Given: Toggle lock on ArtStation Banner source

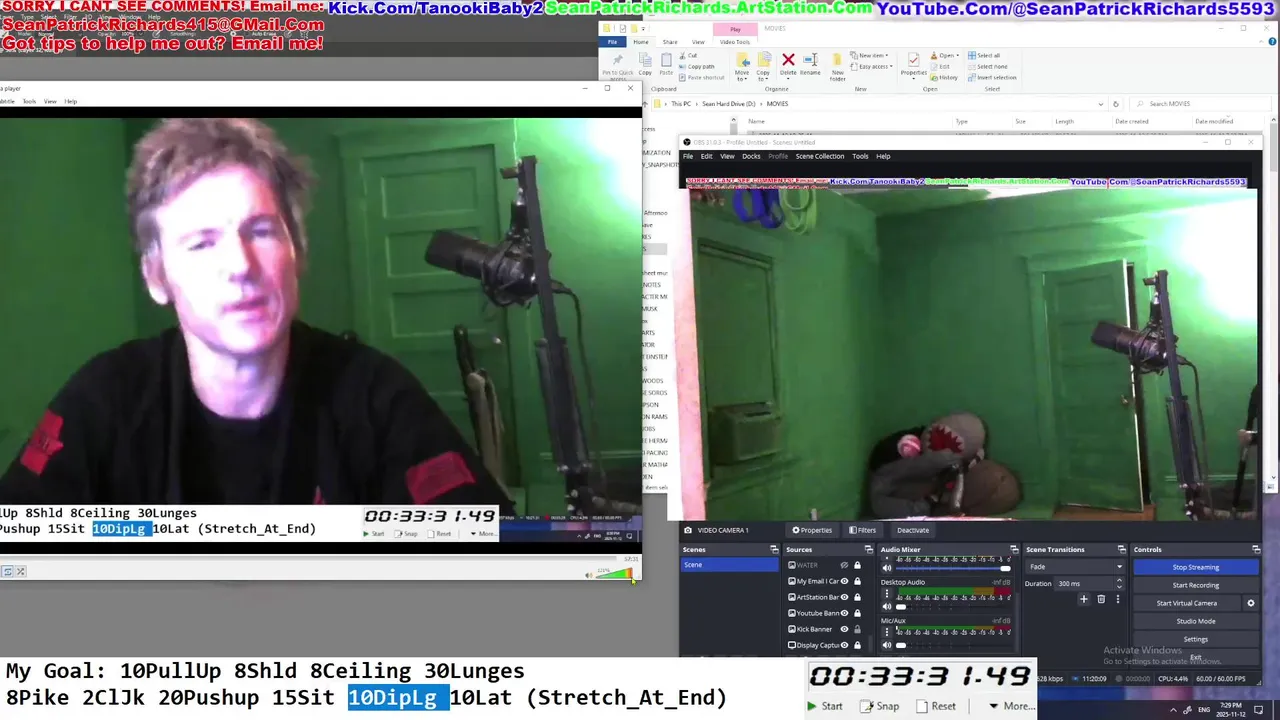Looking at the screenshot, I should pyautogui.click(x=857, y=597).
